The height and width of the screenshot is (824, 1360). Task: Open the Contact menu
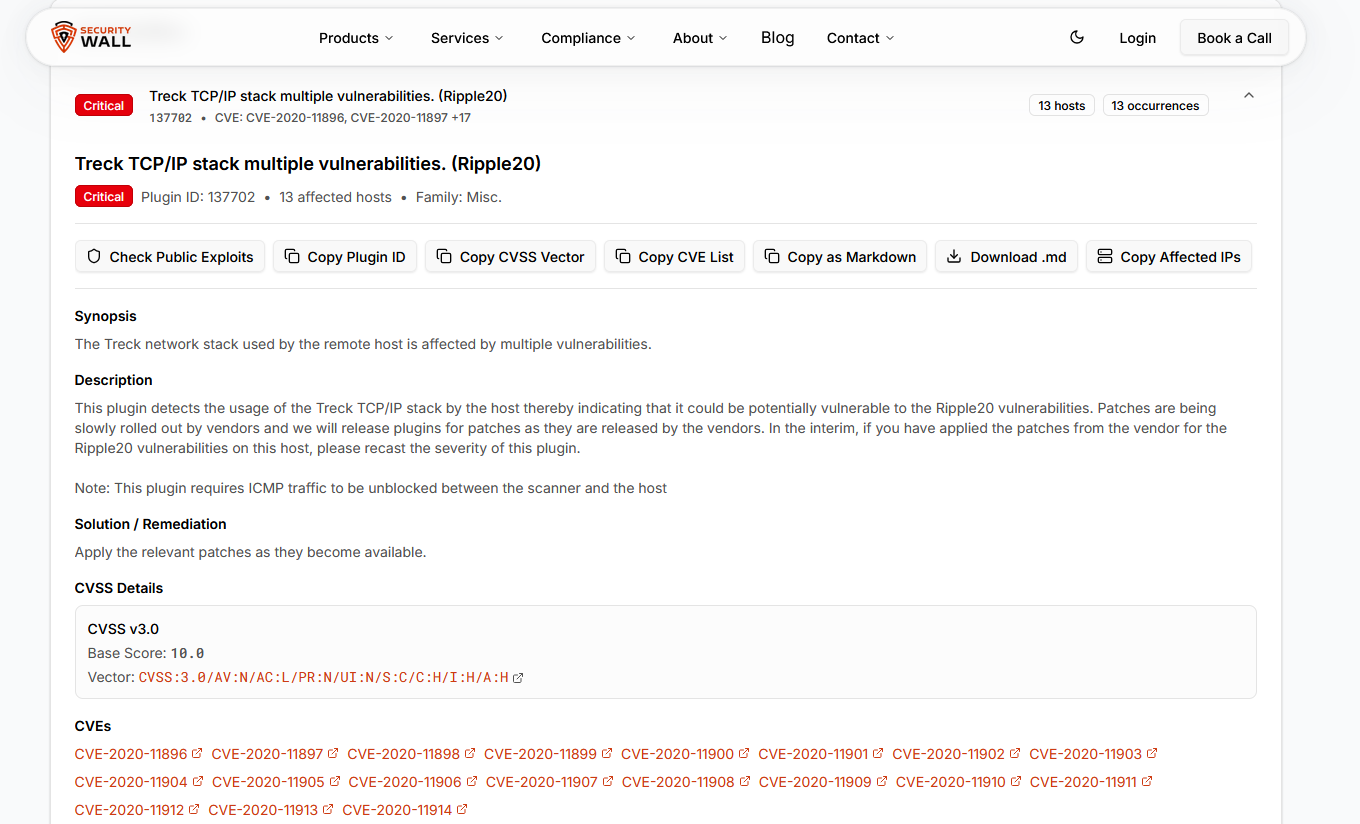860,38
